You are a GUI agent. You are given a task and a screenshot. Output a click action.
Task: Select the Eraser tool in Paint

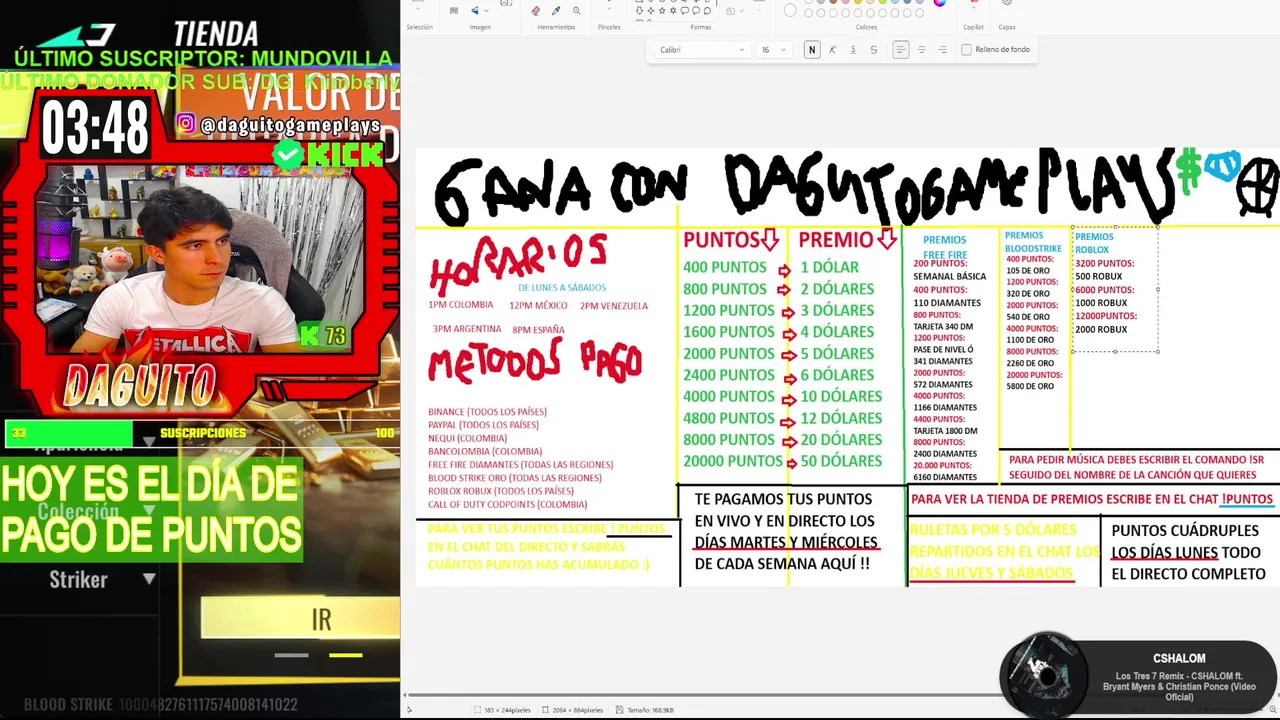click(535, 10)
